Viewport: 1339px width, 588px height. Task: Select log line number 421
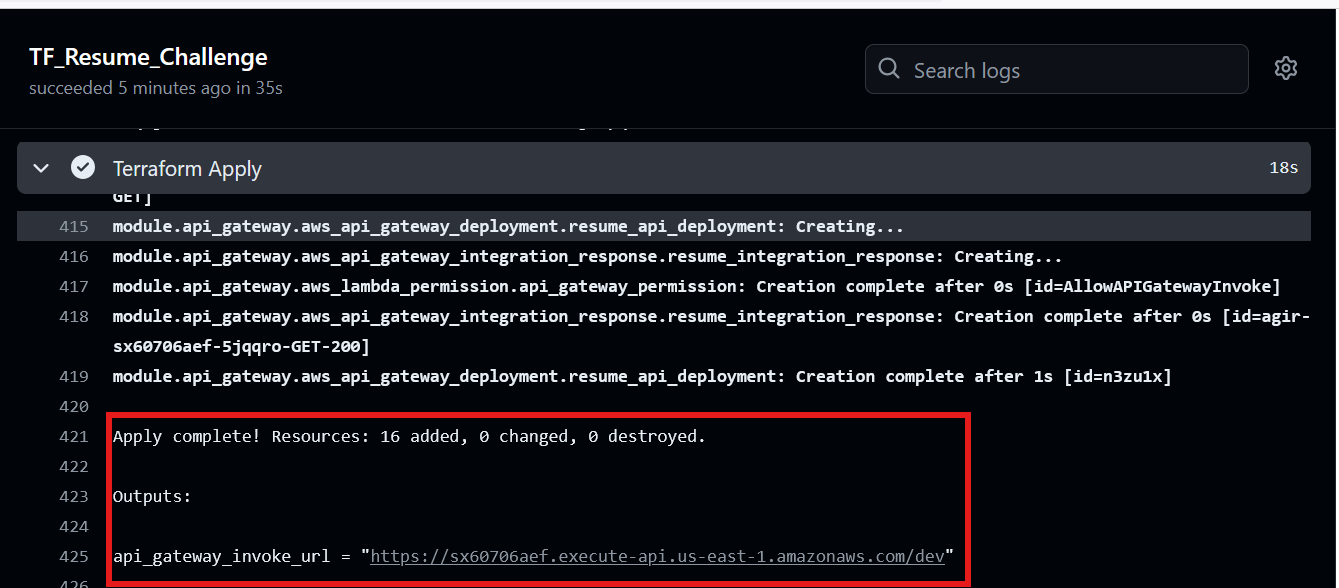pos(74,437)
